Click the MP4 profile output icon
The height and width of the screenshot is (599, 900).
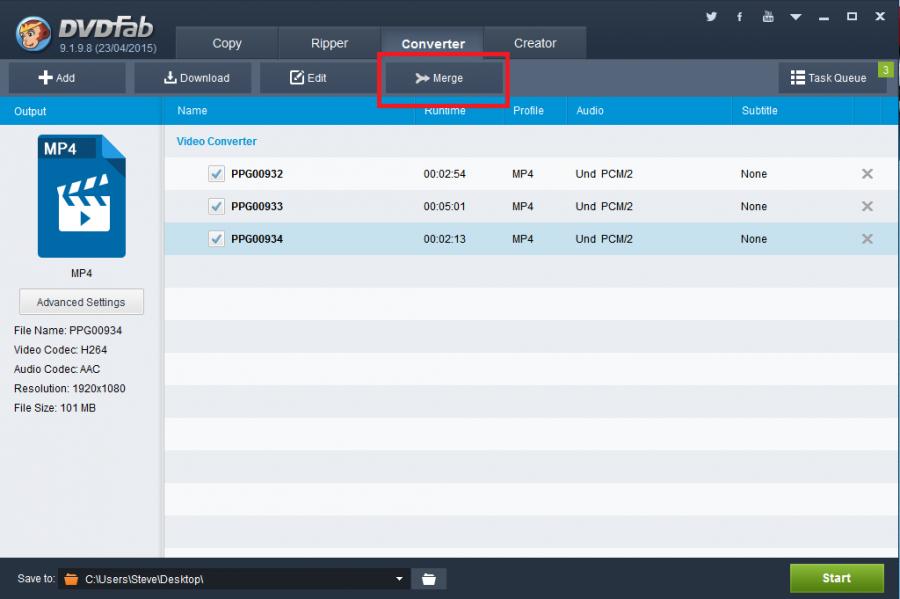point(81,197)
